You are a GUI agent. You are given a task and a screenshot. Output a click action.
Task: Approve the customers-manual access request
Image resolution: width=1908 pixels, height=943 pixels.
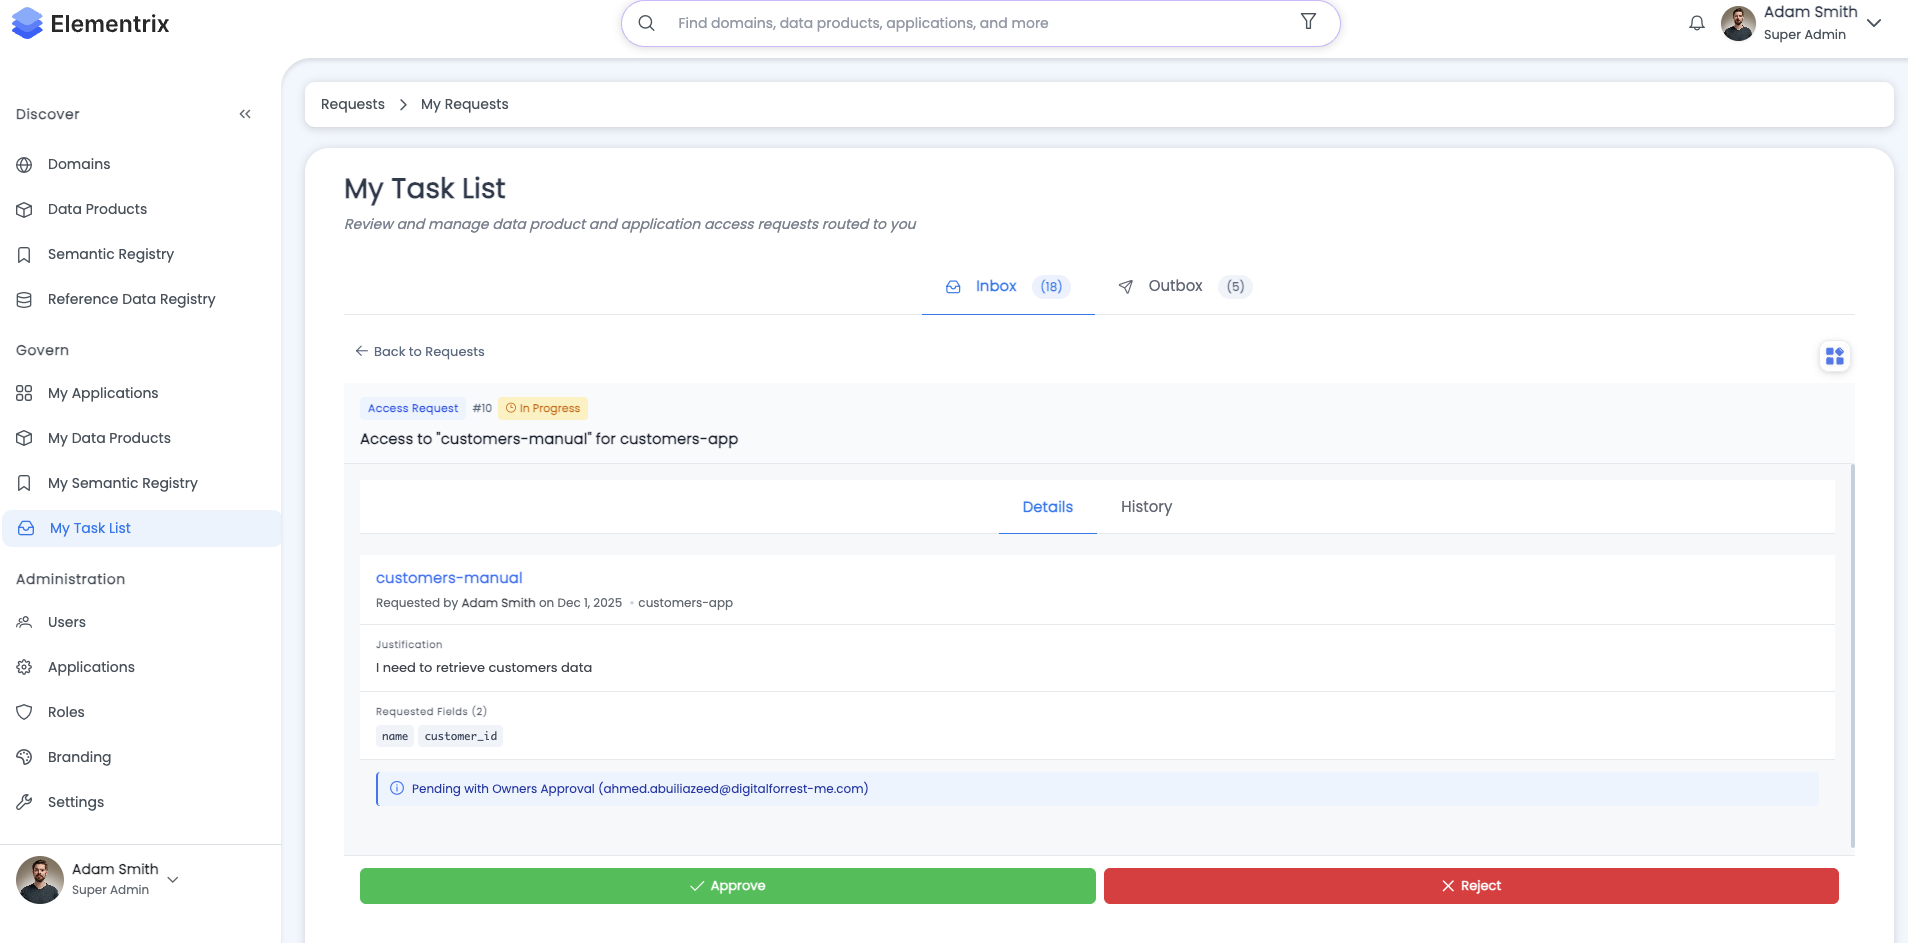[x=726, y=885]
